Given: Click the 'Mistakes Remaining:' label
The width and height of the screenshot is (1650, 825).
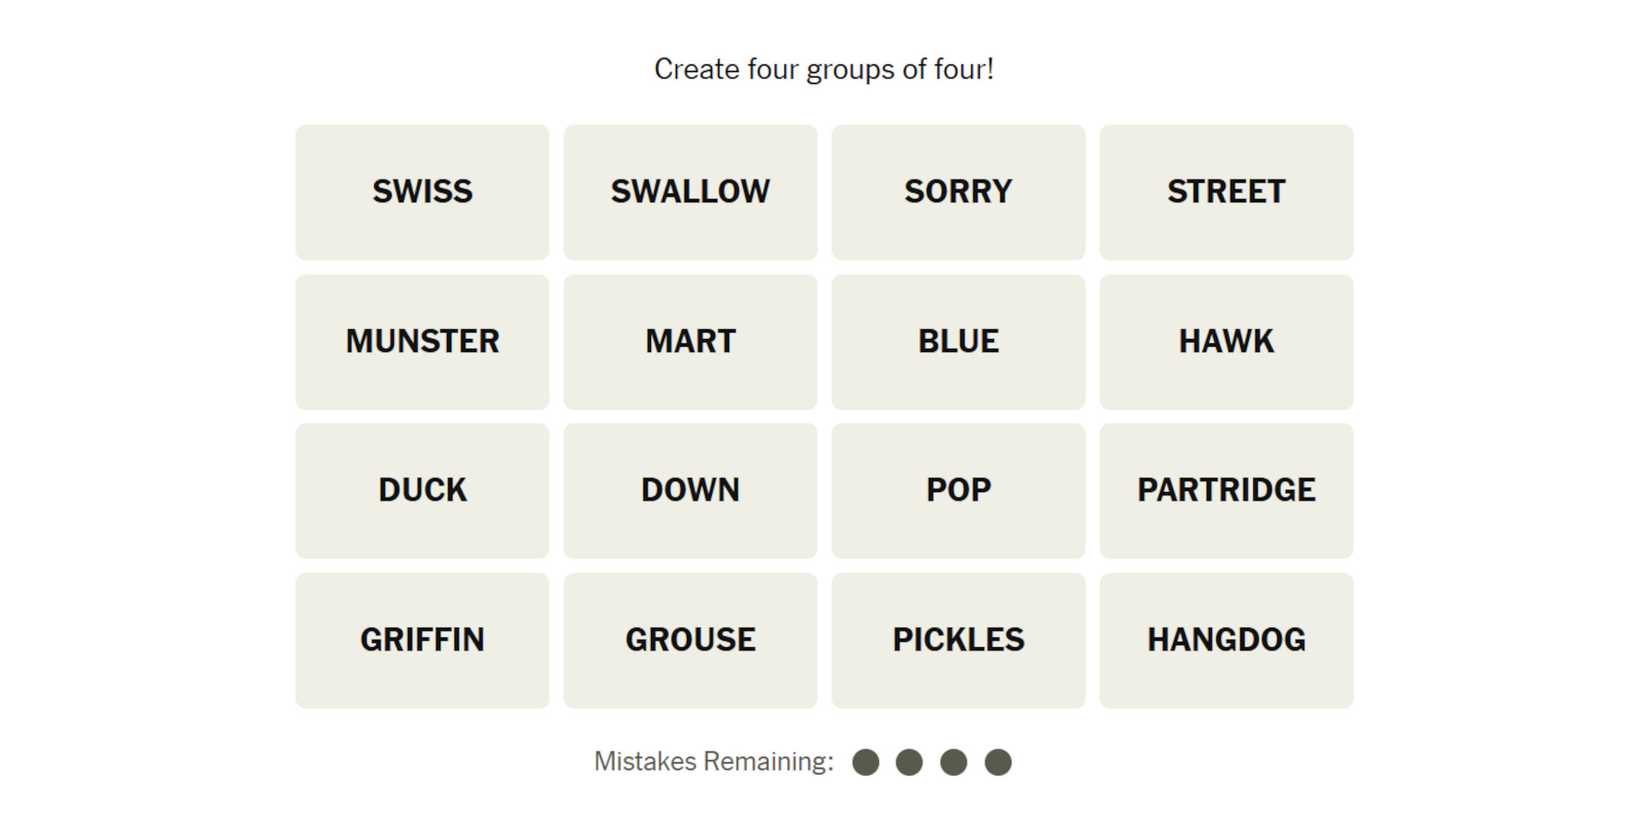Looking at the screenshot, I should pos(713,762).
